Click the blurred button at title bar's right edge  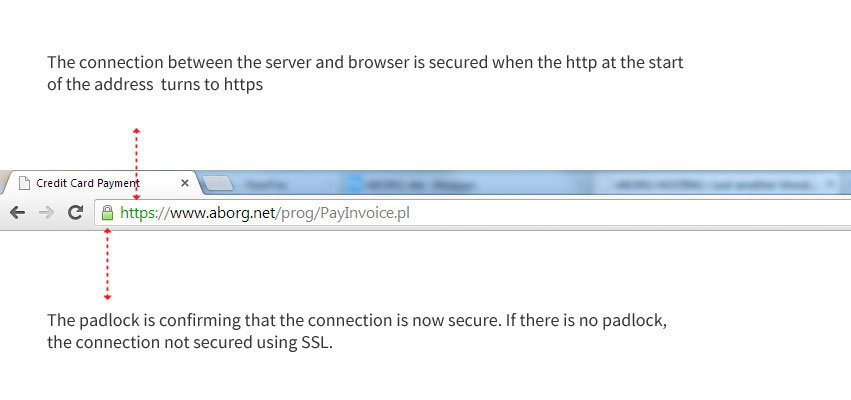[x=828, y=185]
